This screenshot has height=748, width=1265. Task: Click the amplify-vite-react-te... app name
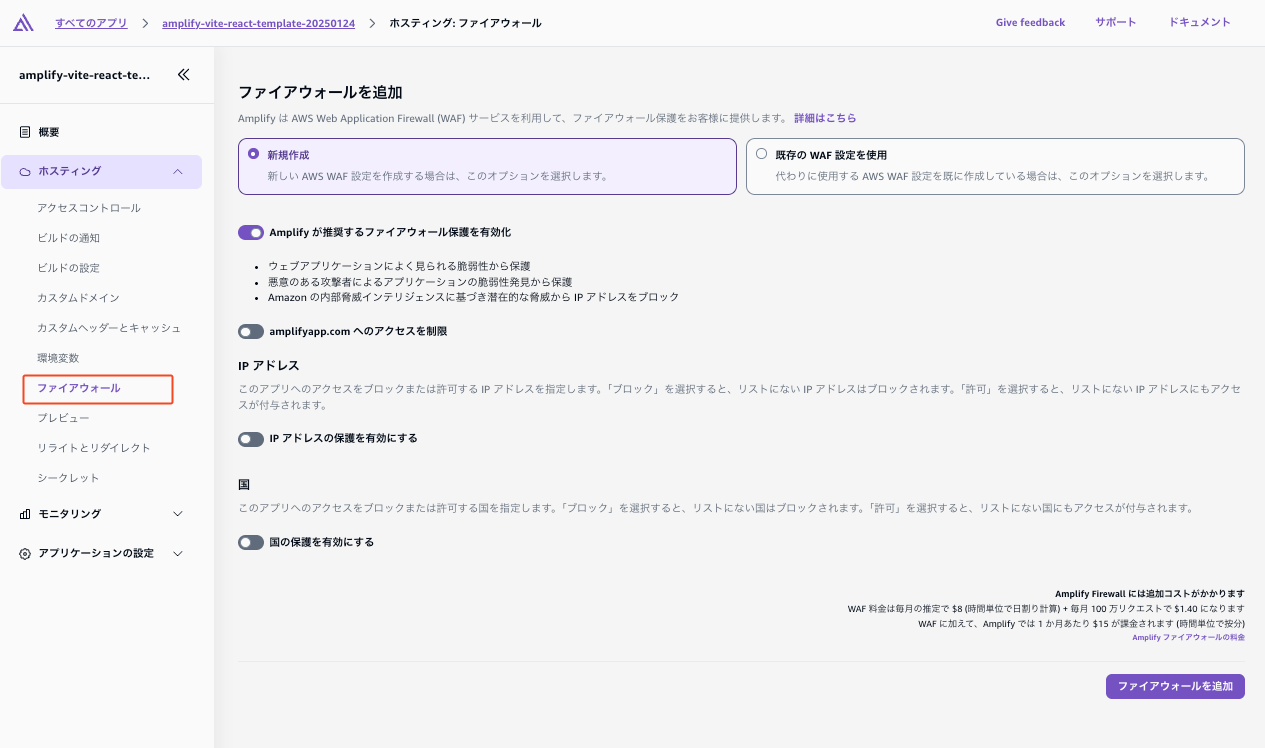[85, 75]
